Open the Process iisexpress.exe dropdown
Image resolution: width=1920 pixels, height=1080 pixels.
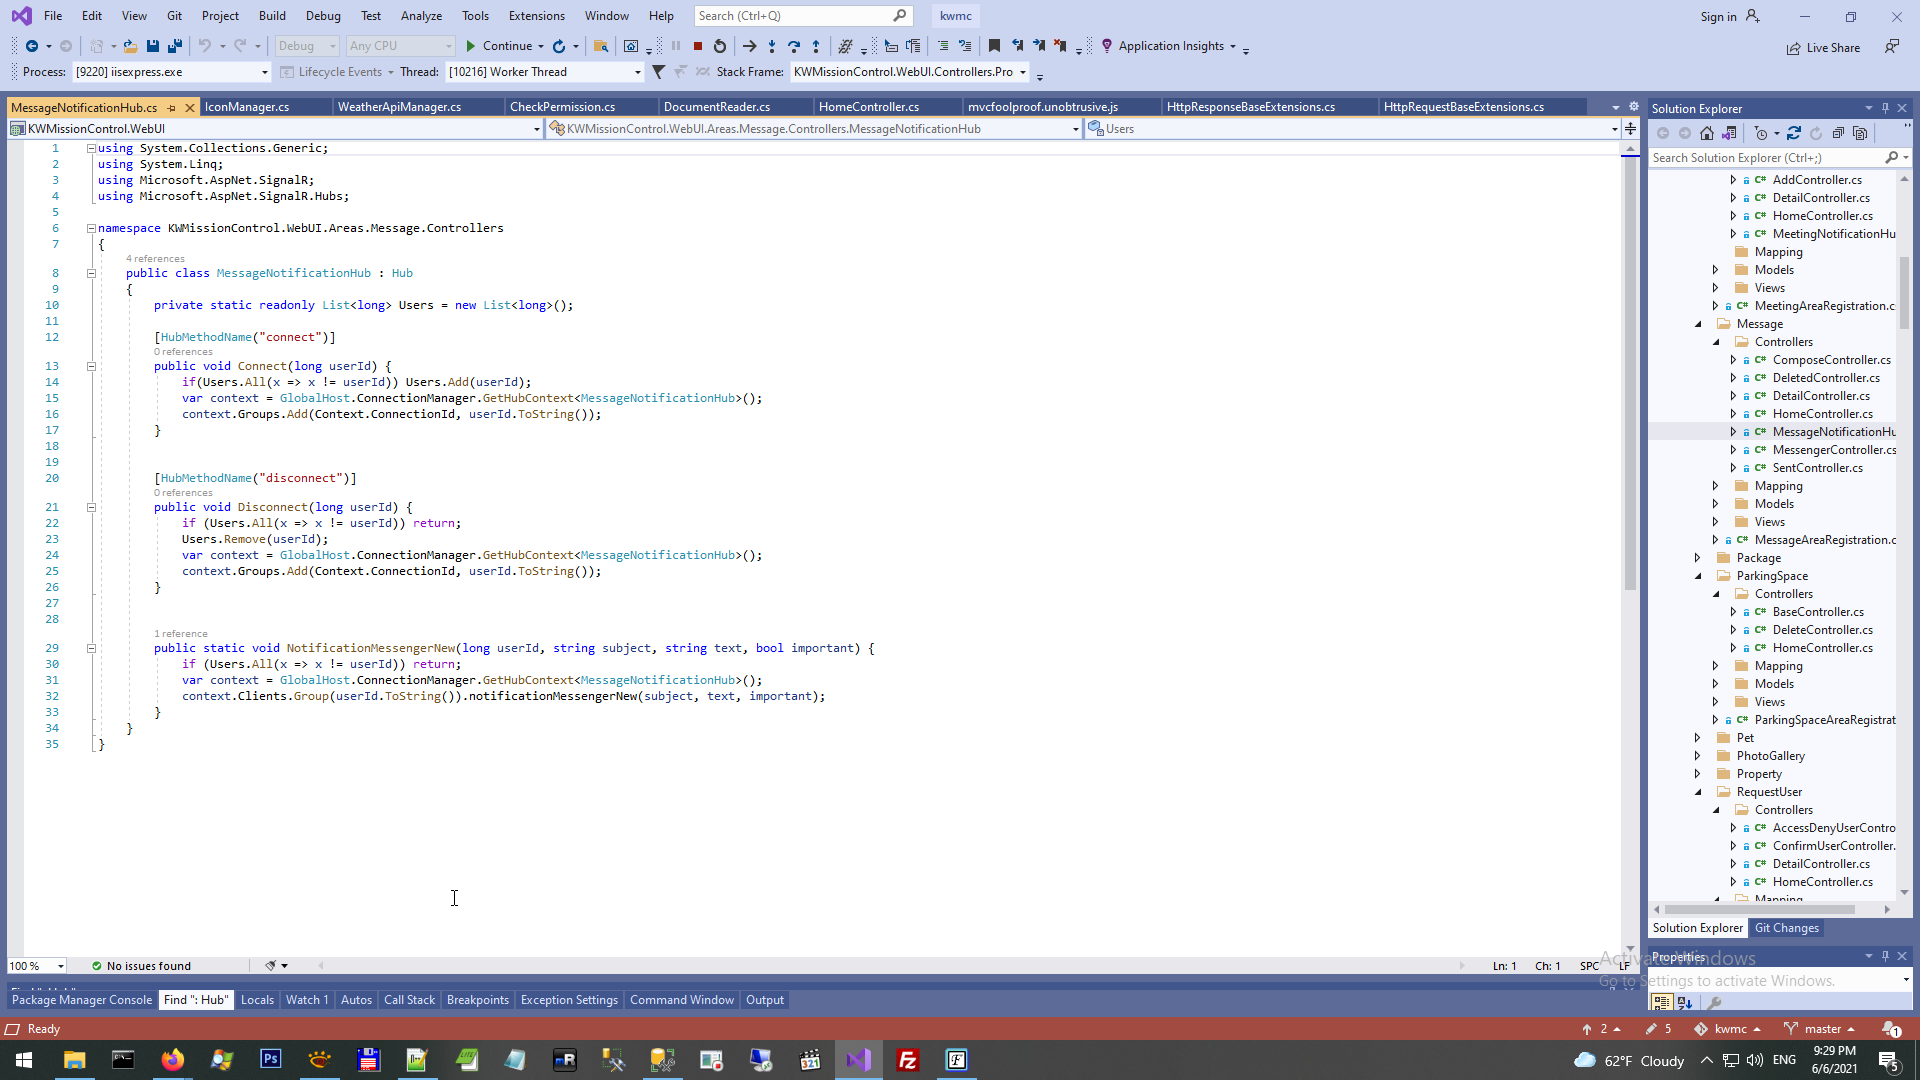pyautogui.click(x=265, y=72)
